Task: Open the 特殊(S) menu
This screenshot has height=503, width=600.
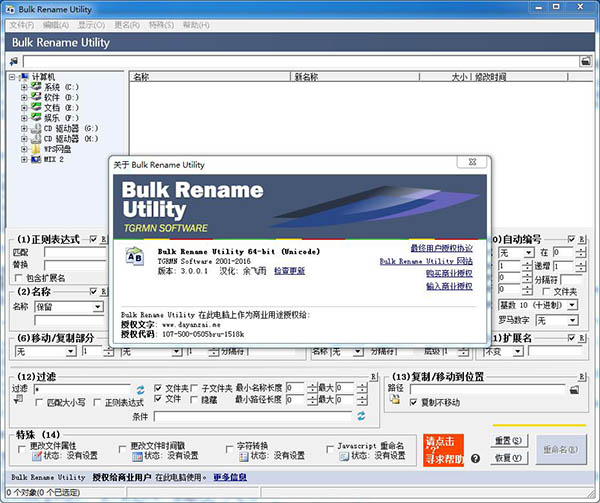Action: [x=161, y=25]
